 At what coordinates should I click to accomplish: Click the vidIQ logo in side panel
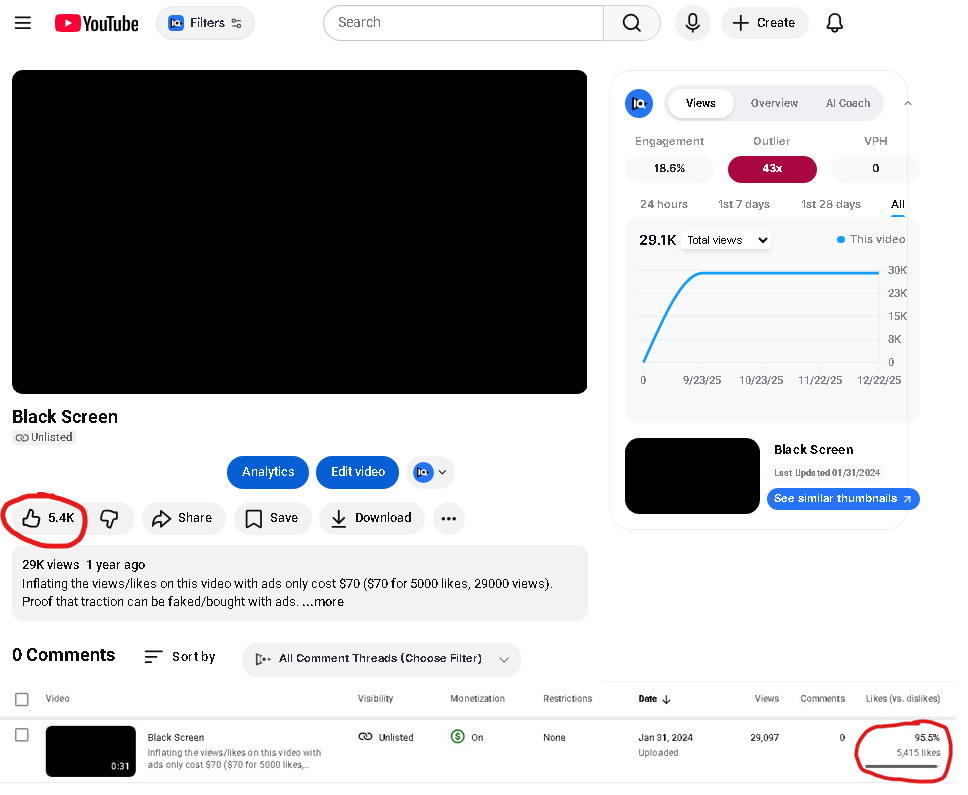click(x=639, y=104)
